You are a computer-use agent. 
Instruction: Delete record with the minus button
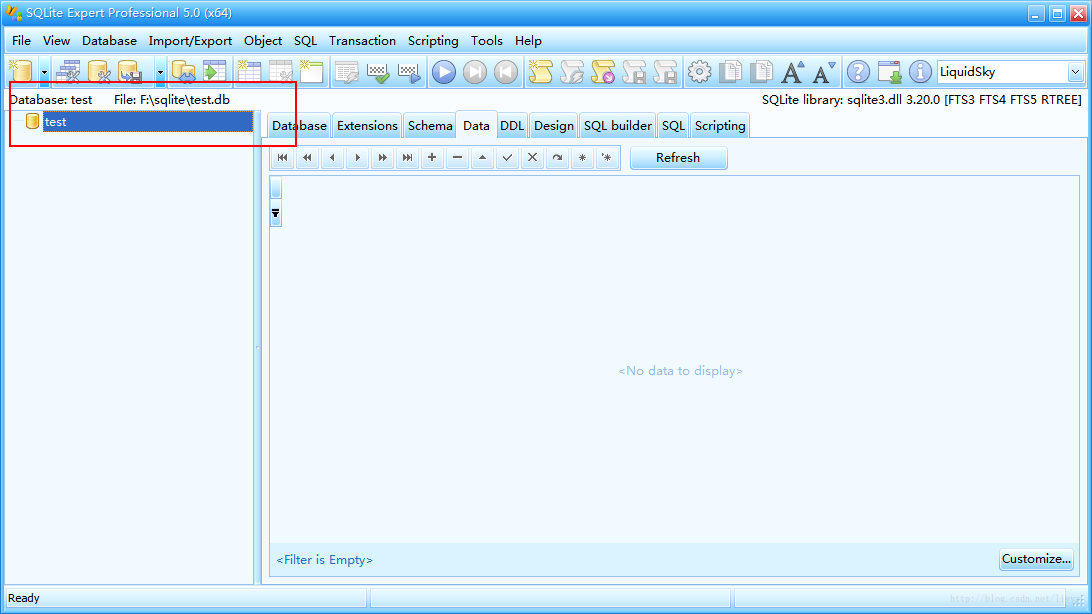point(457,158)
